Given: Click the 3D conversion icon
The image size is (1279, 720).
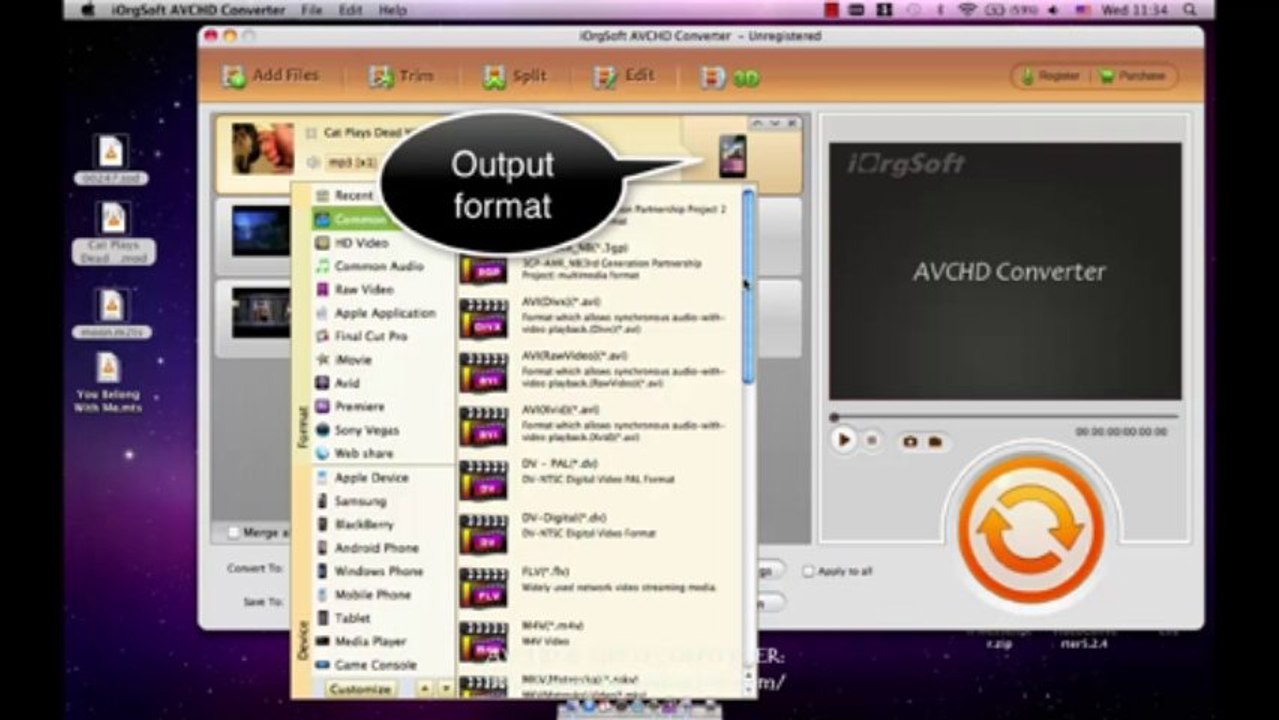Looking at the screenshot, I should (x=730, y=77).
